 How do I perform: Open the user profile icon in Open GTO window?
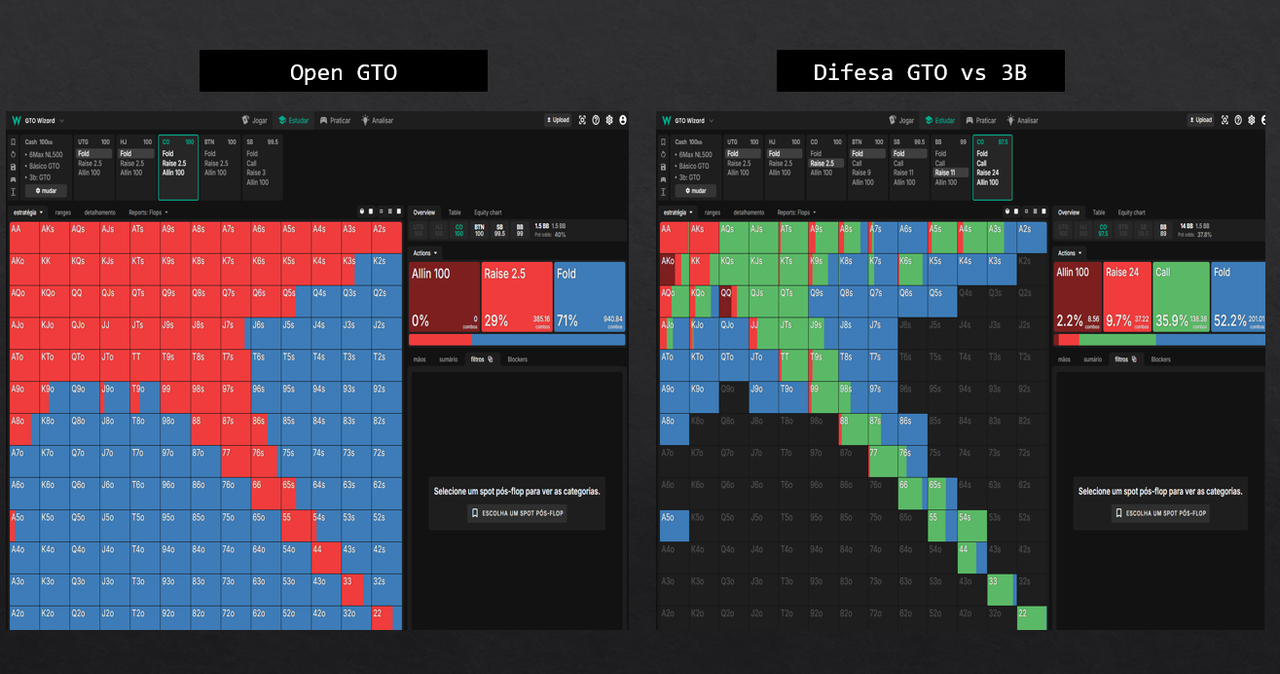pos(623,120)
